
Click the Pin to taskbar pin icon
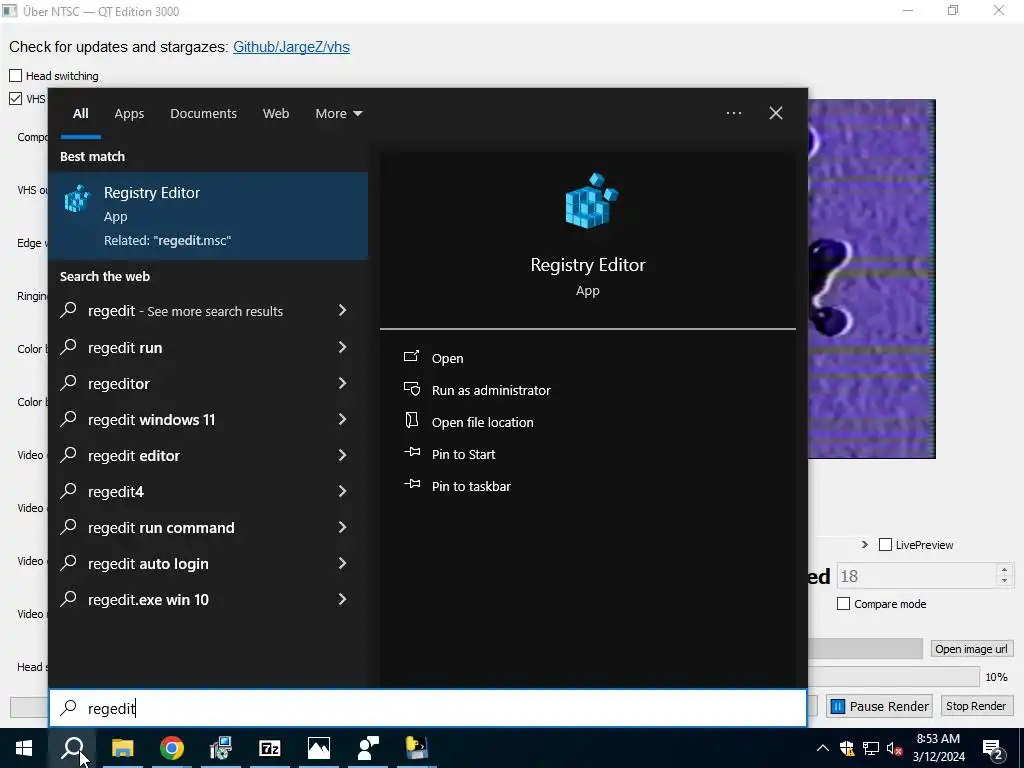tap(412, 485)
